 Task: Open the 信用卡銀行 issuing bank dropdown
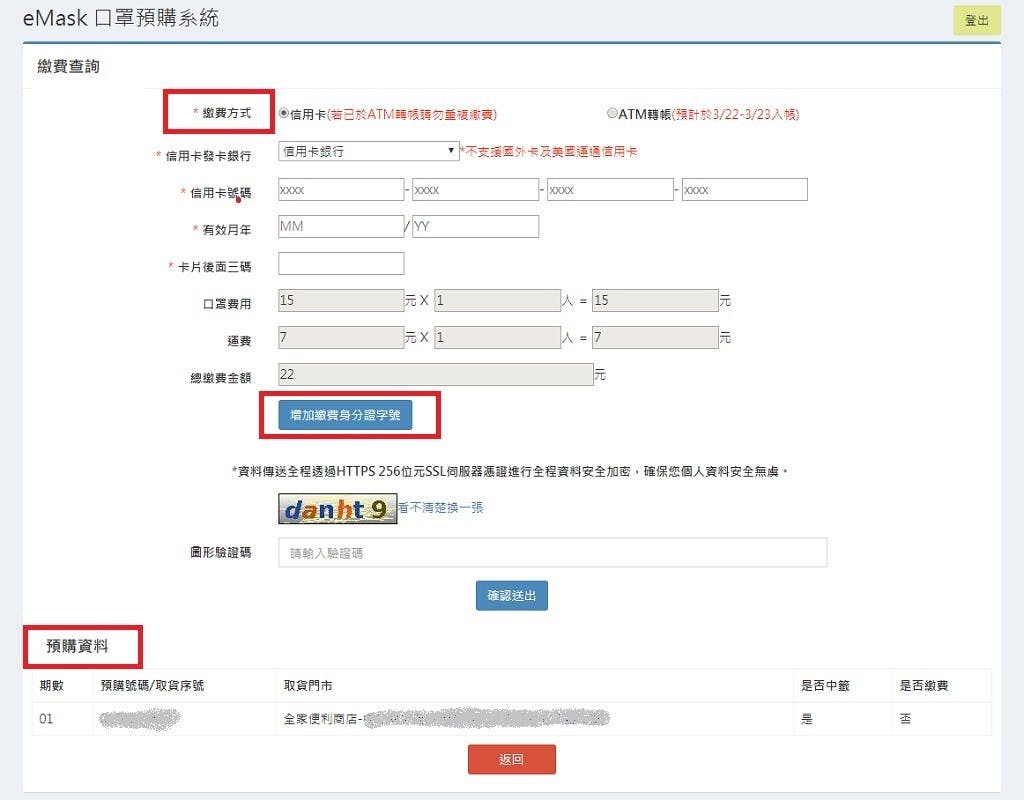(x=368, y=151)
